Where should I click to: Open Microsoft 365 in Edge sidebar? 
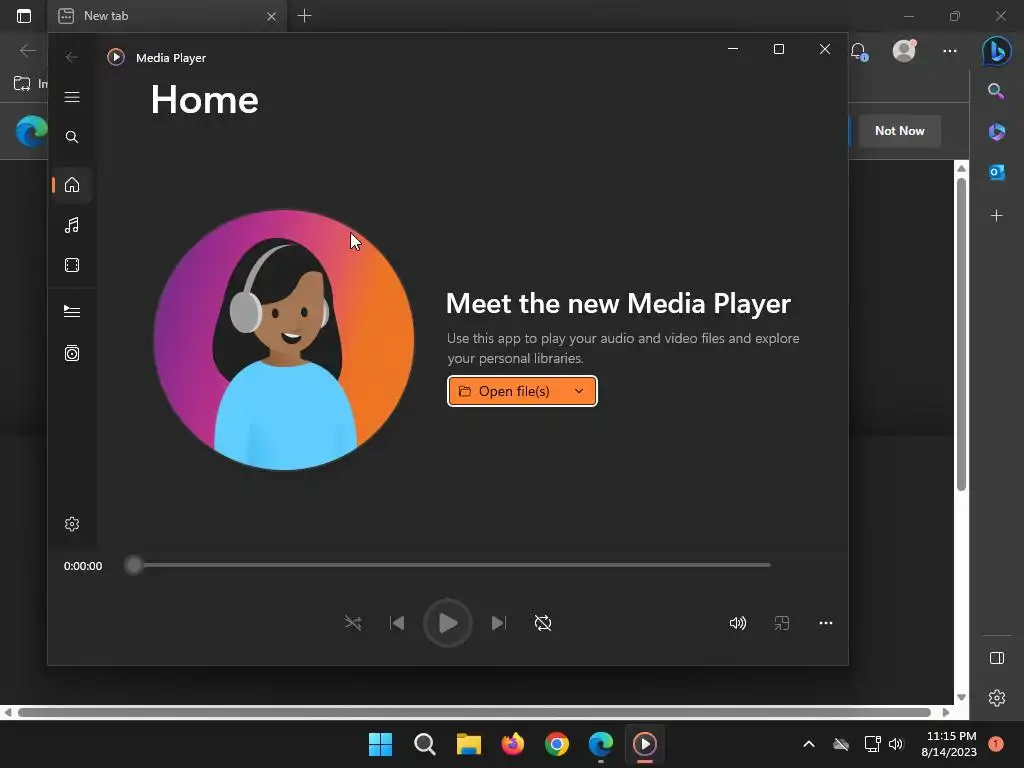point(996,131)
